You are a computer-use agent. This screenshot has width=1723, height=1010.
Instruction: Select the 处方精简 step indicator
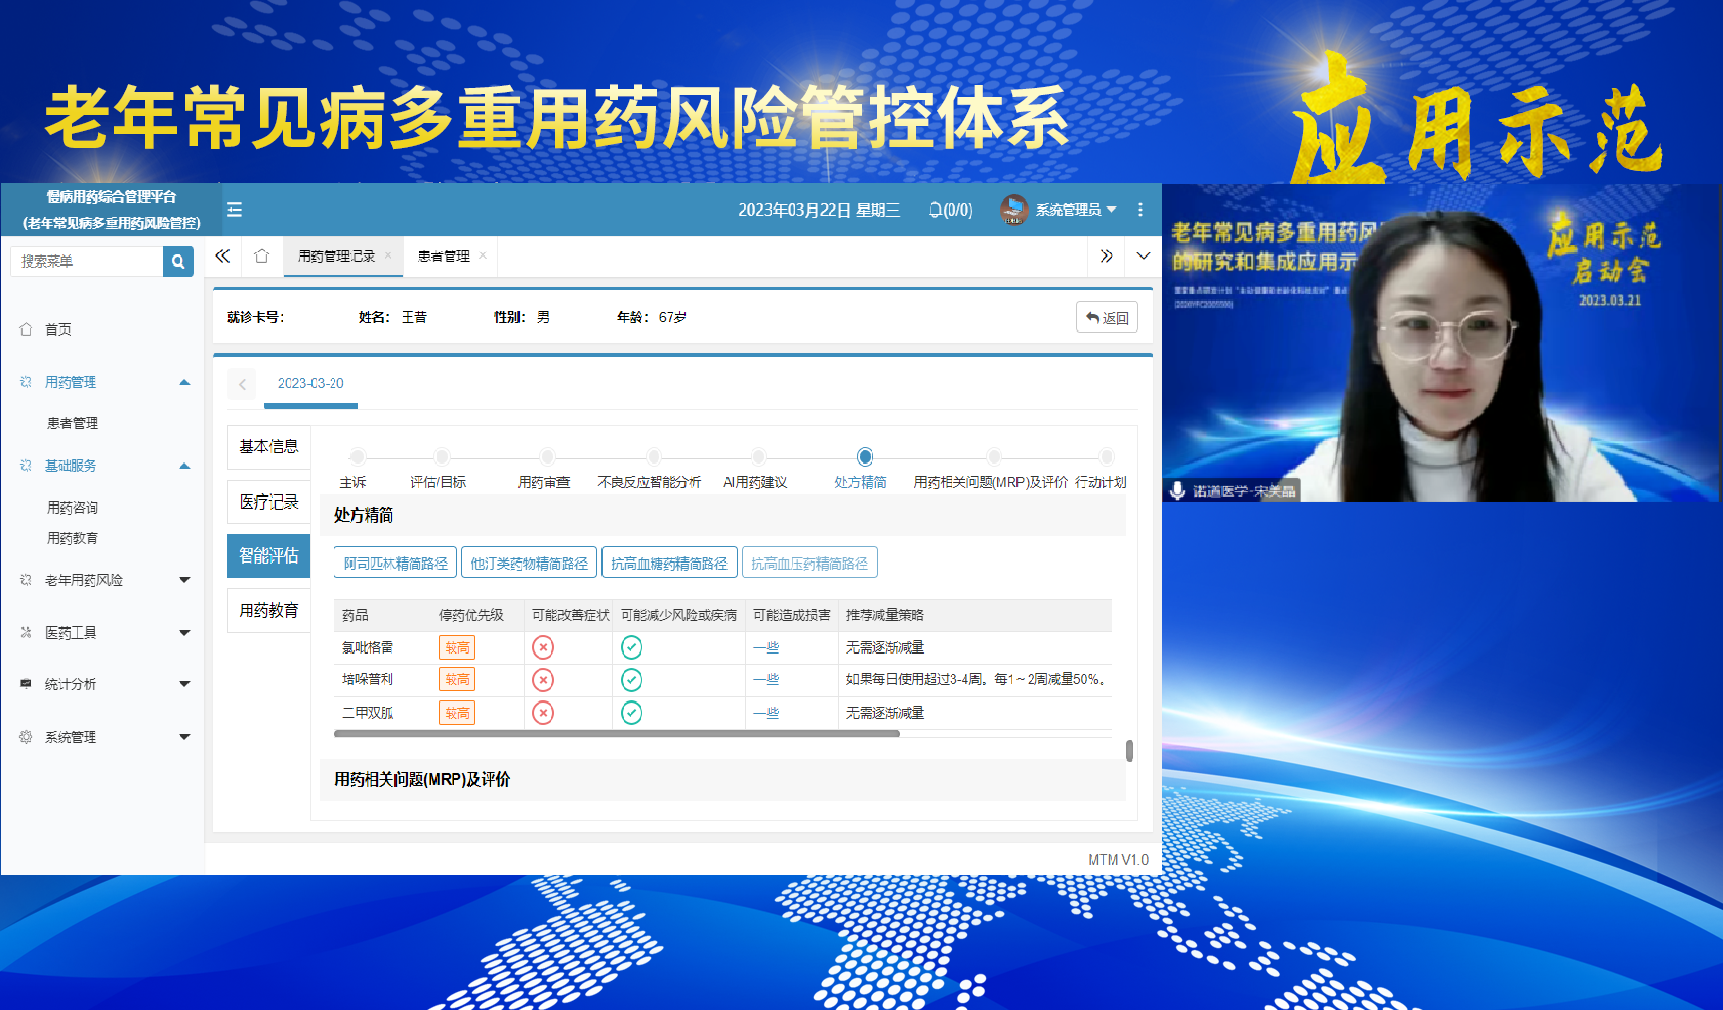(865, 457)
